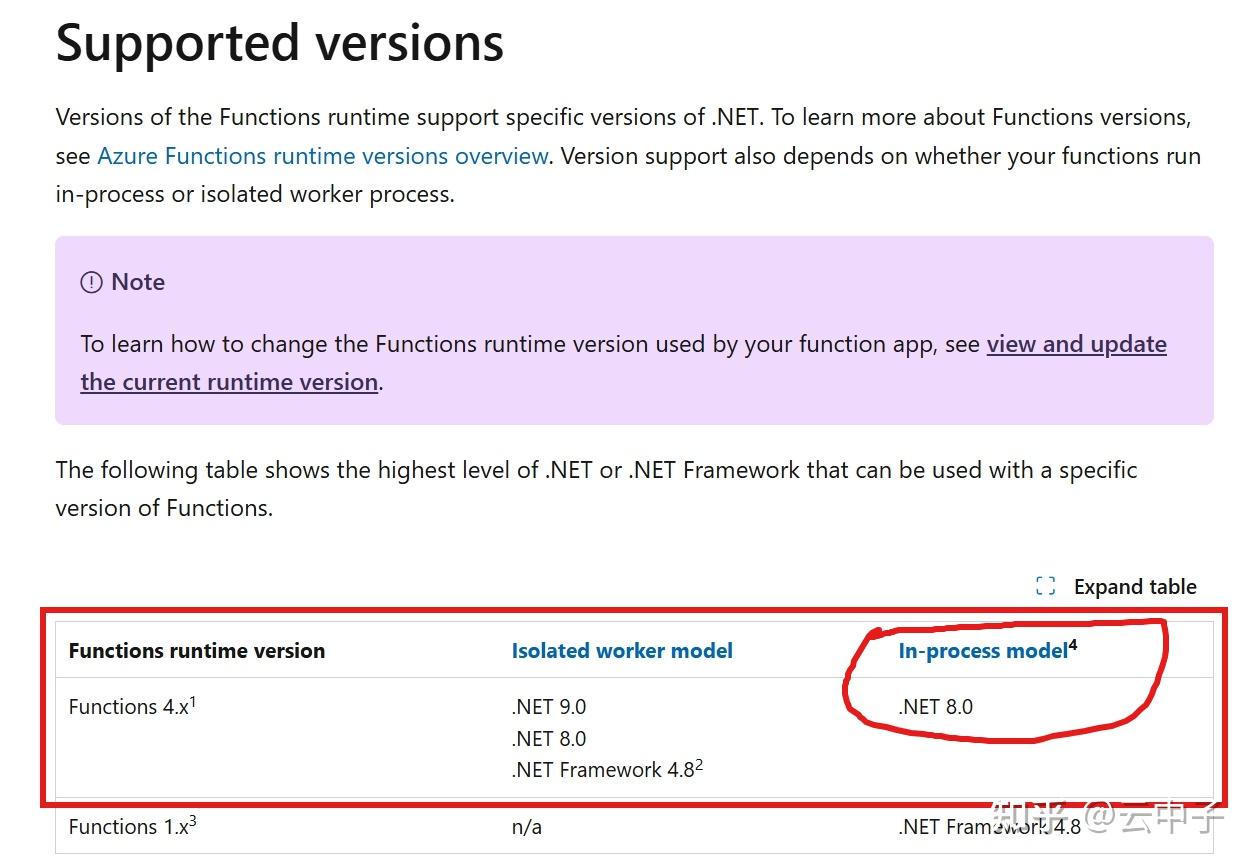Select the circled .NET 8.0 entry
Image resolution: width=1257 pixels, height=867 pixels.
click(x=937, y=706)
